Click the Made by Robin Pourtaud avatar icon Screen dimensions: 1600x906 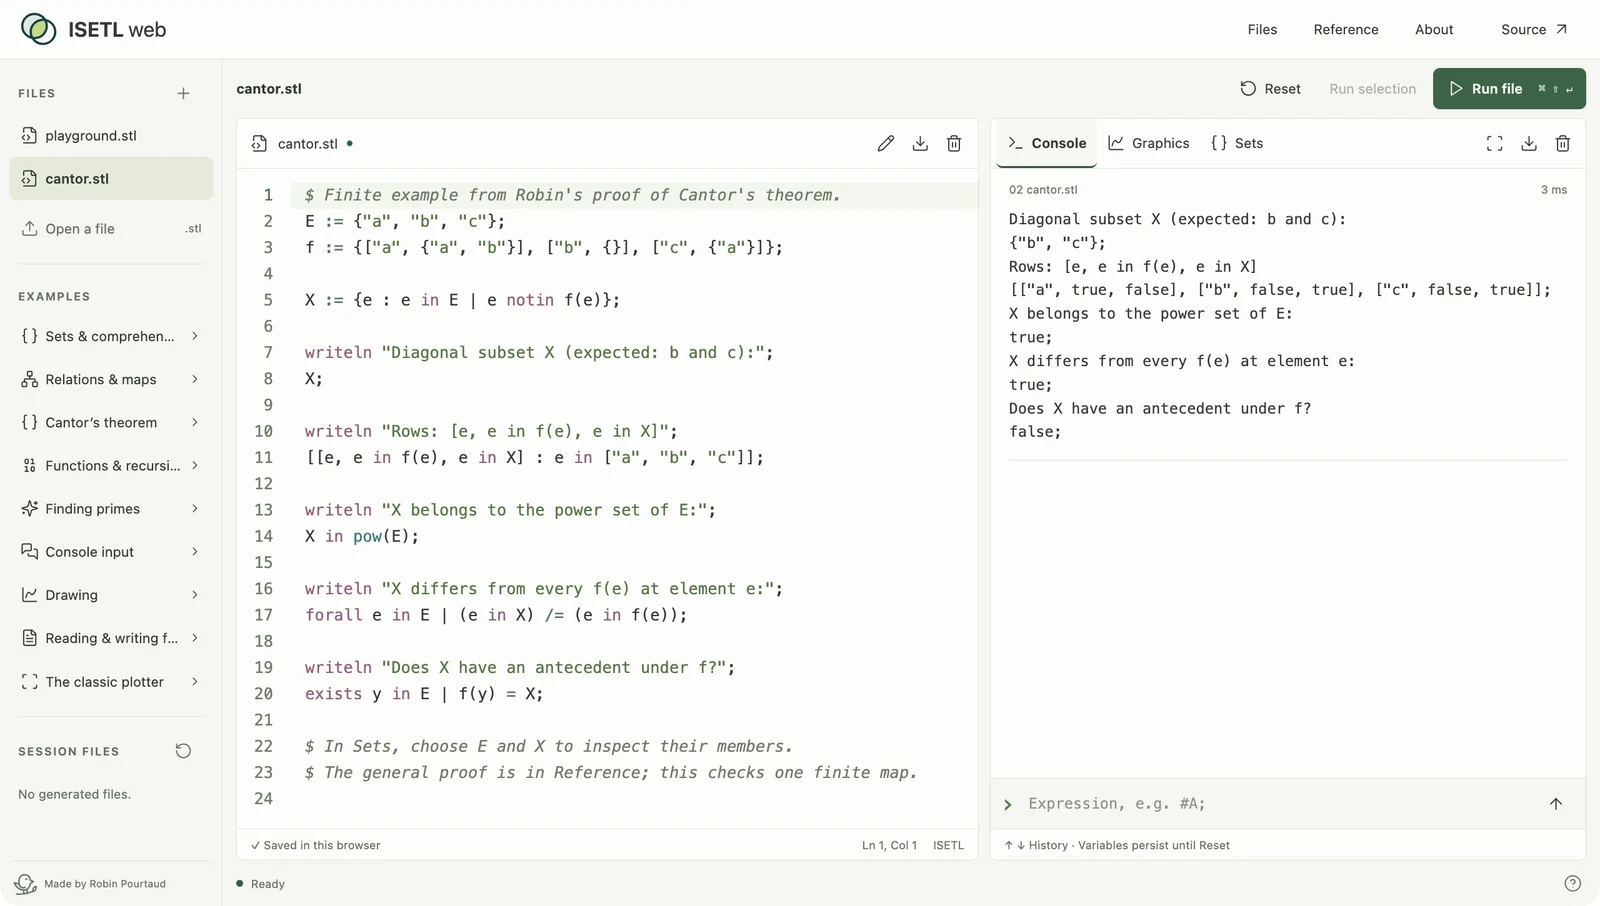click(26, 883)
